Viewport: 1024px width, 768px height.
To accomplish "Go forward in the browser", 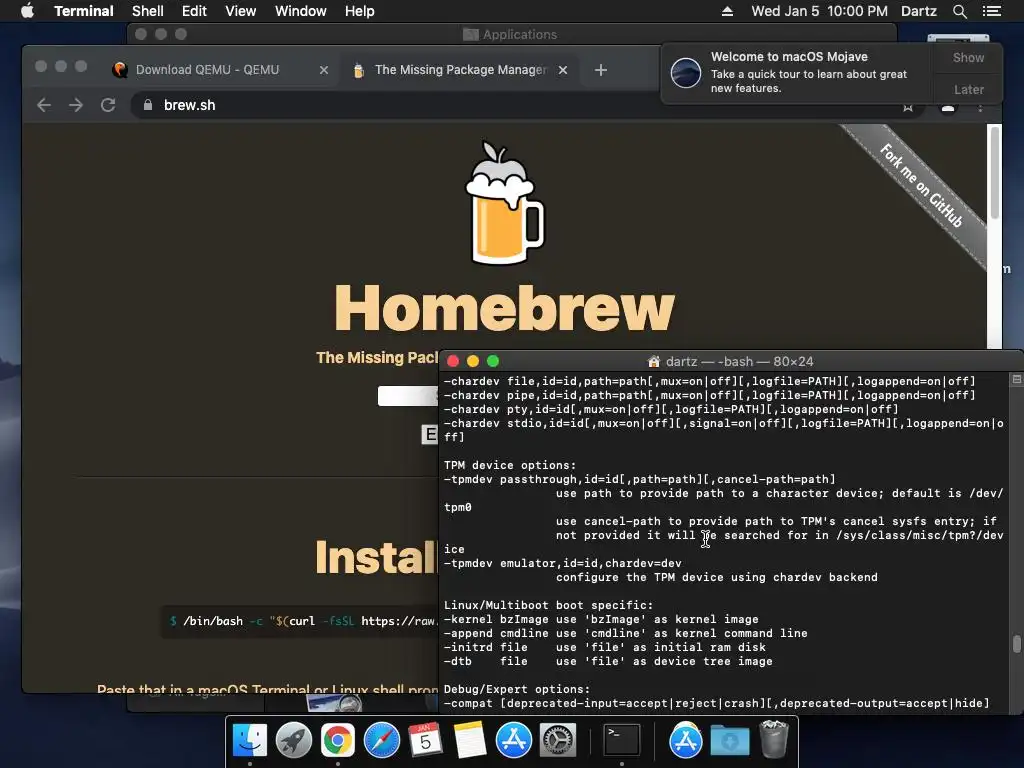I will pyautogui.click(x=76, y=105).
